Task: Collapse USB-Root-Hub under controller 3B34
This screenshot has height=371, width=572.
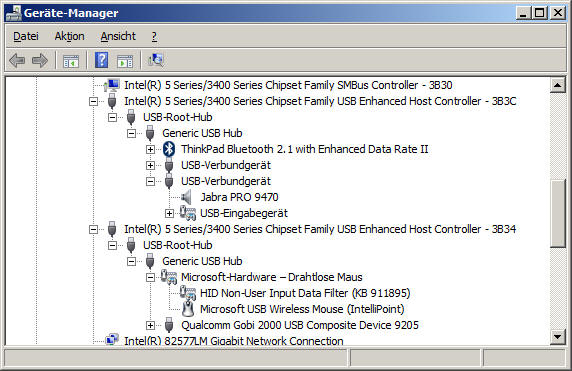Action: tap(112, 246)
